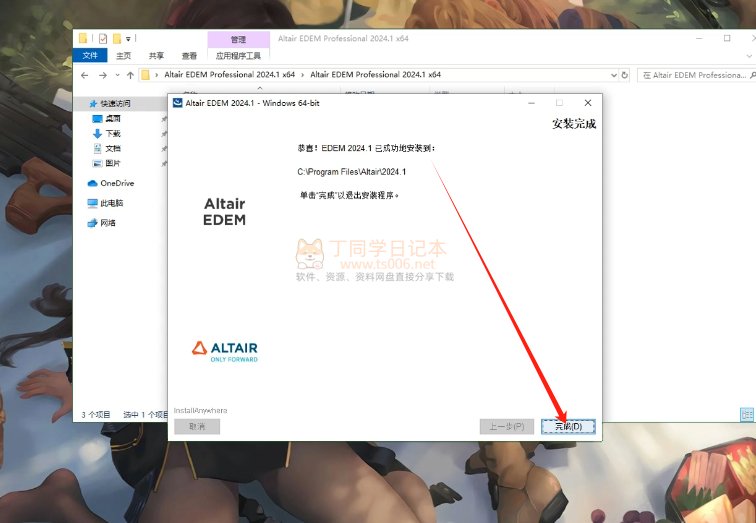Click the Quick Access properties toolbar icon
The height and width of the screenshot is (523, 756).
coord(103,39)
